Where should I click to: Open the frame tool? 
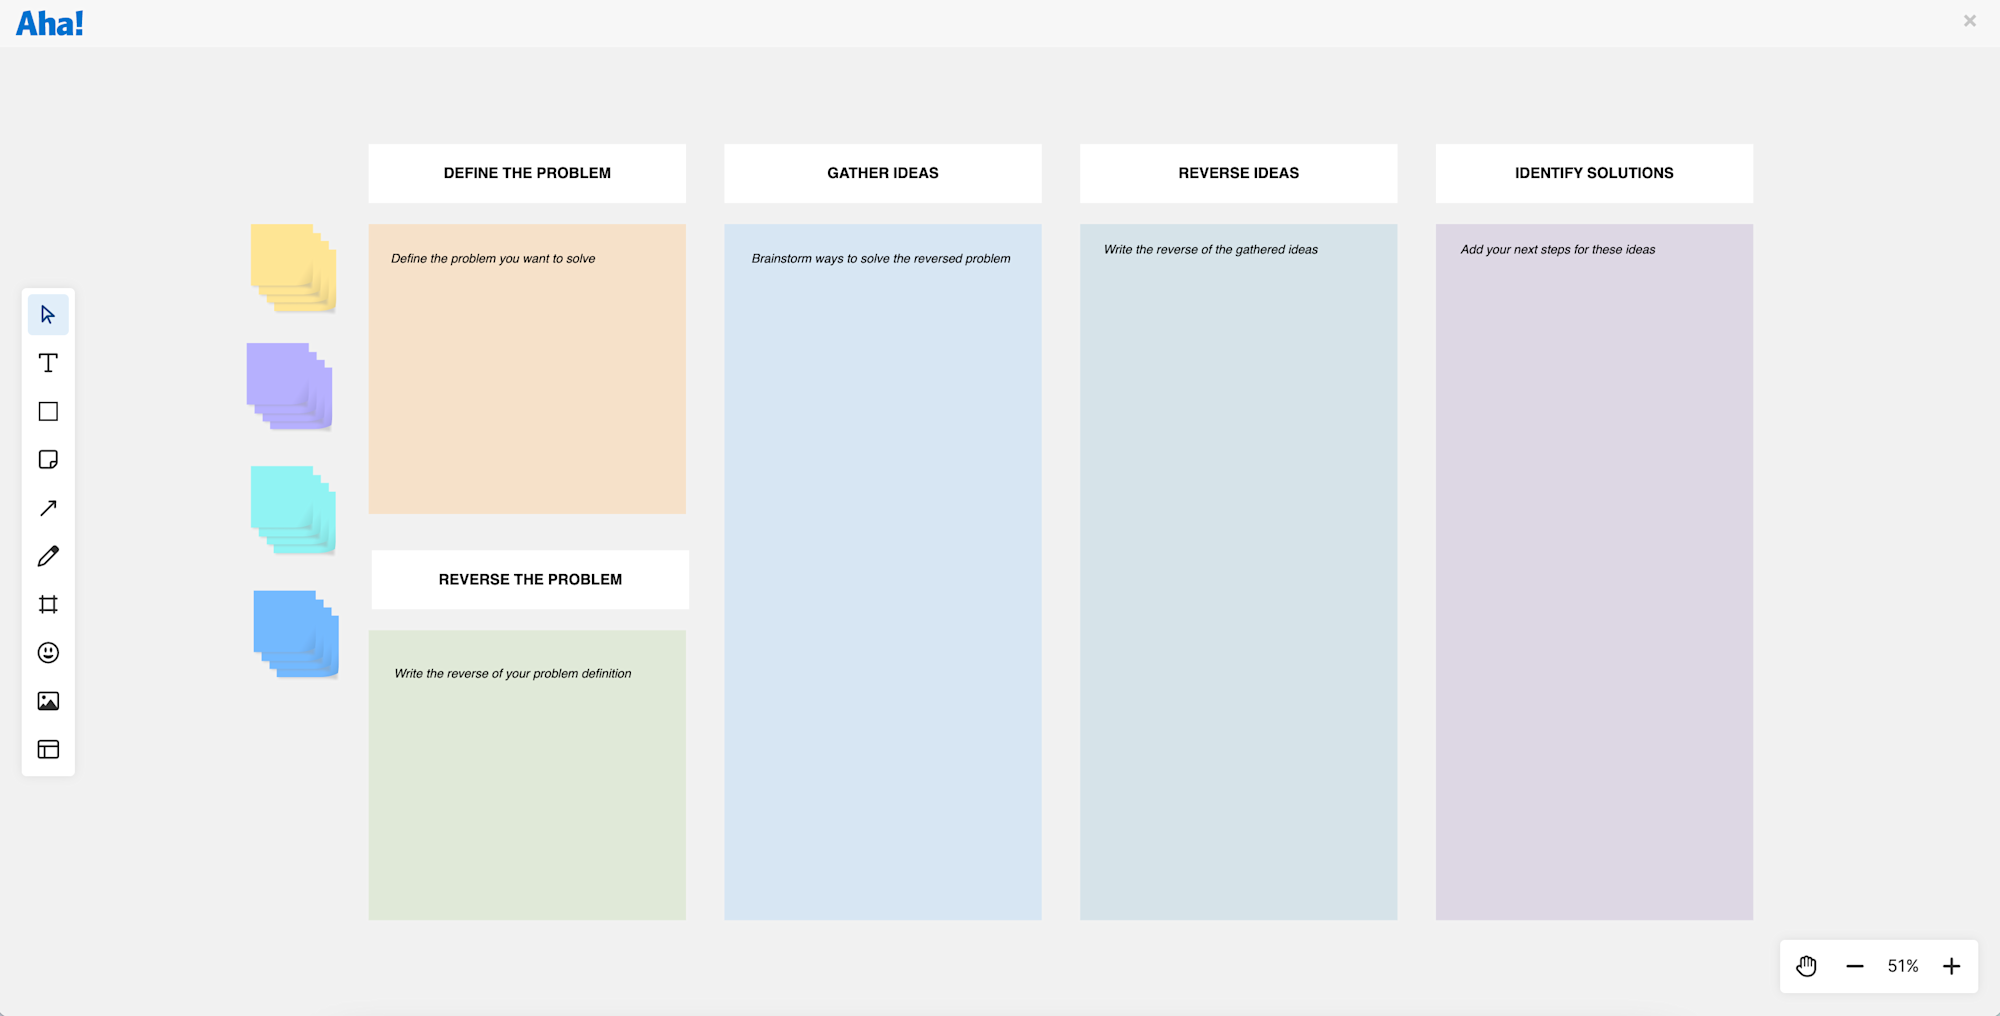pos(47,604)
